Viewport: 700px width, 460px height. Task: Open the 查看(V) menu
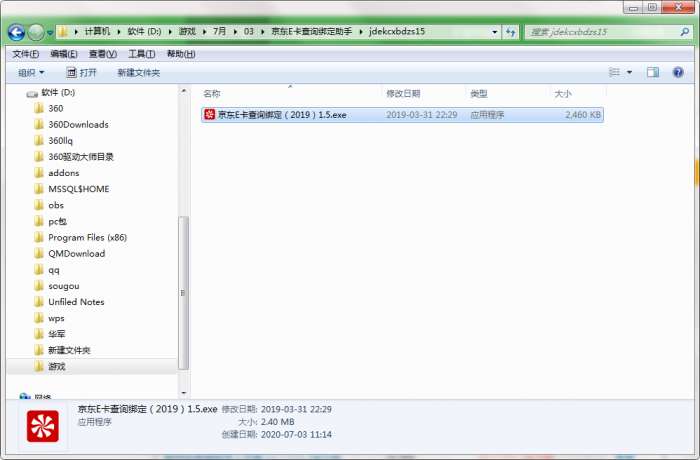pos(103,54)
